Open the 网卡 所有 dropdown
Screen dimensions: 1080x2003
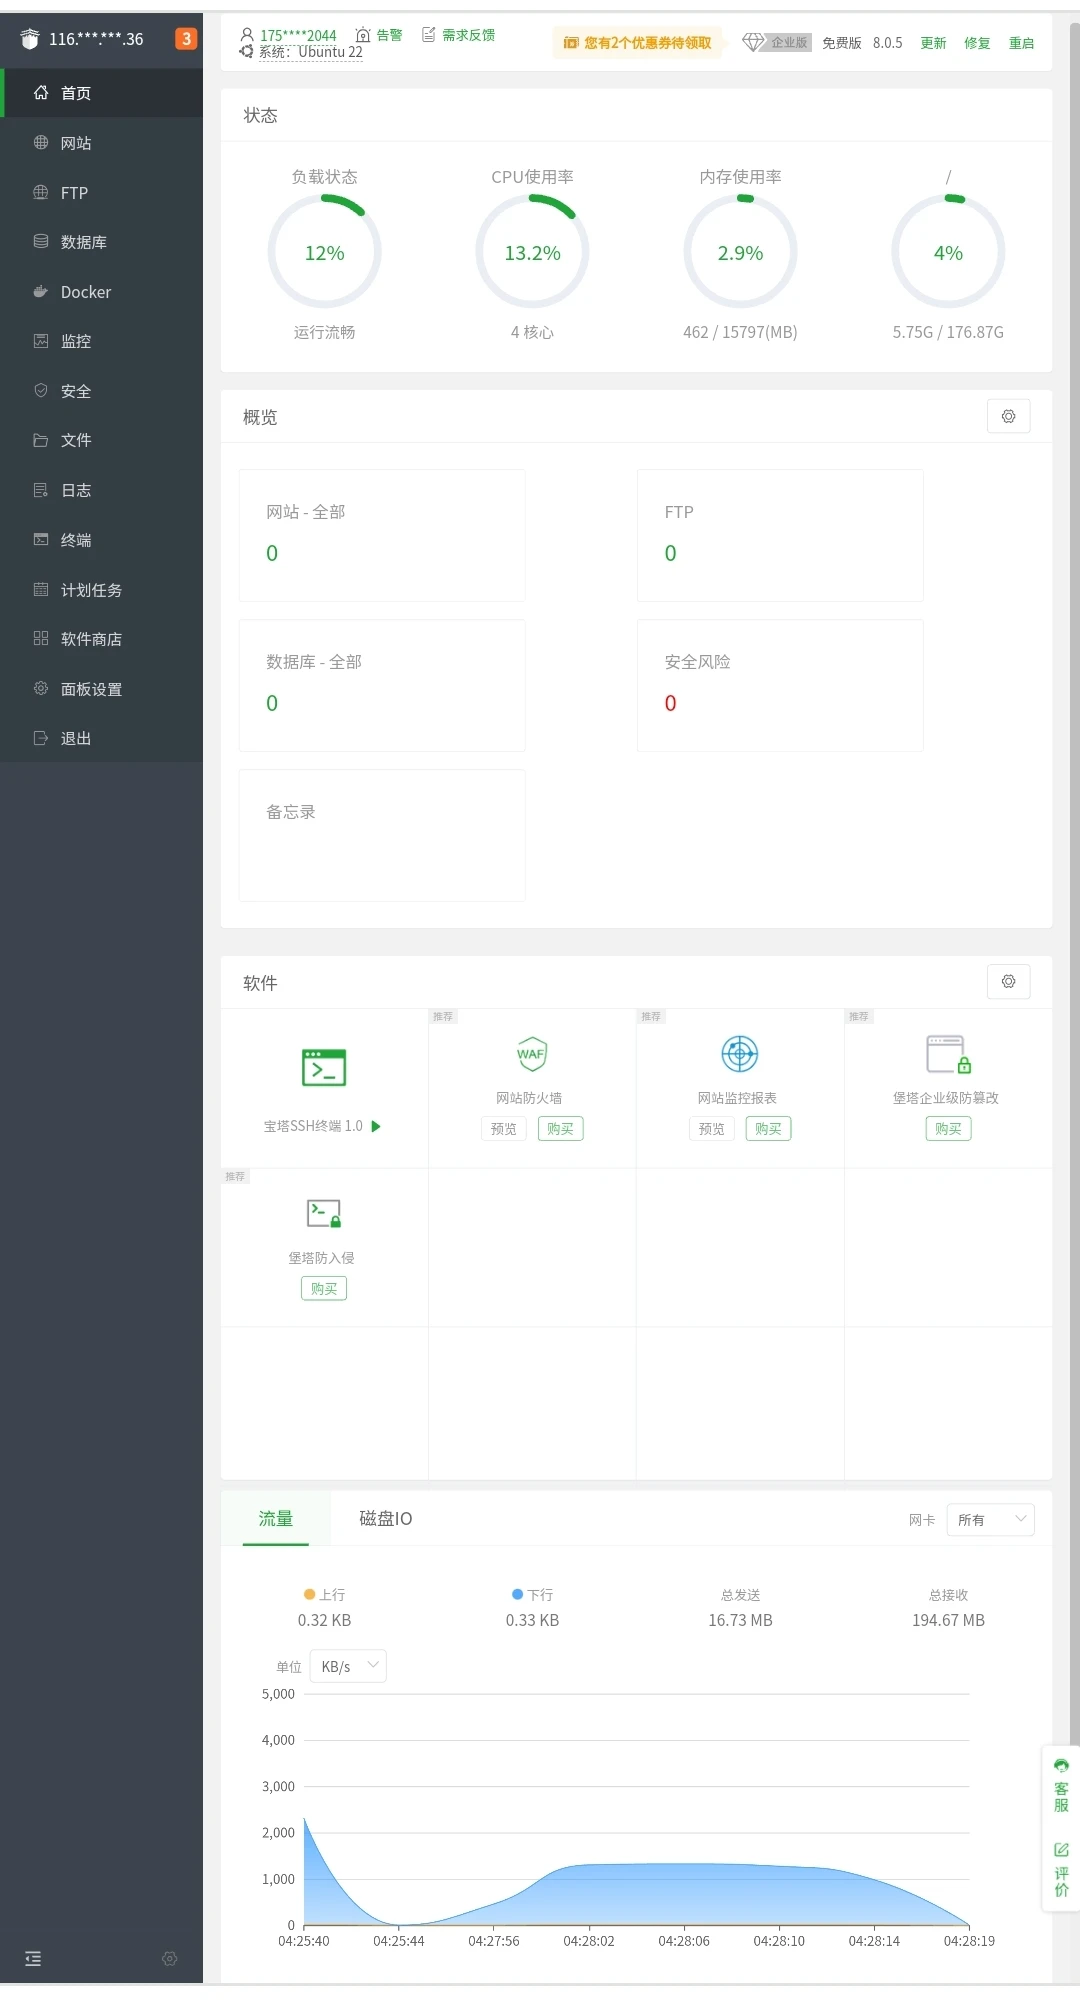[x=990, y=1520]
